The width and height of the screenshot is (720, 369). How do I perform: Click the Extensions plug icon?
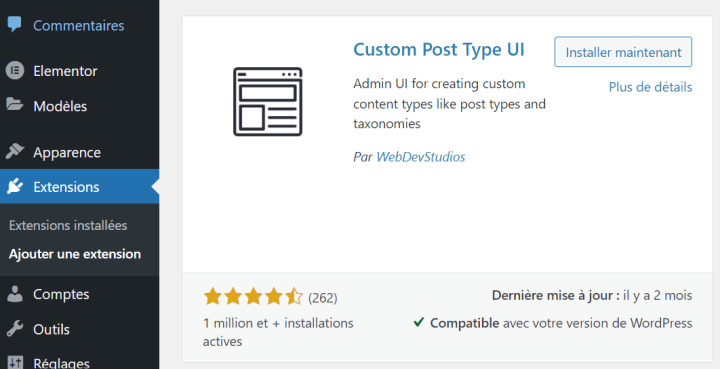click(15, 186)
